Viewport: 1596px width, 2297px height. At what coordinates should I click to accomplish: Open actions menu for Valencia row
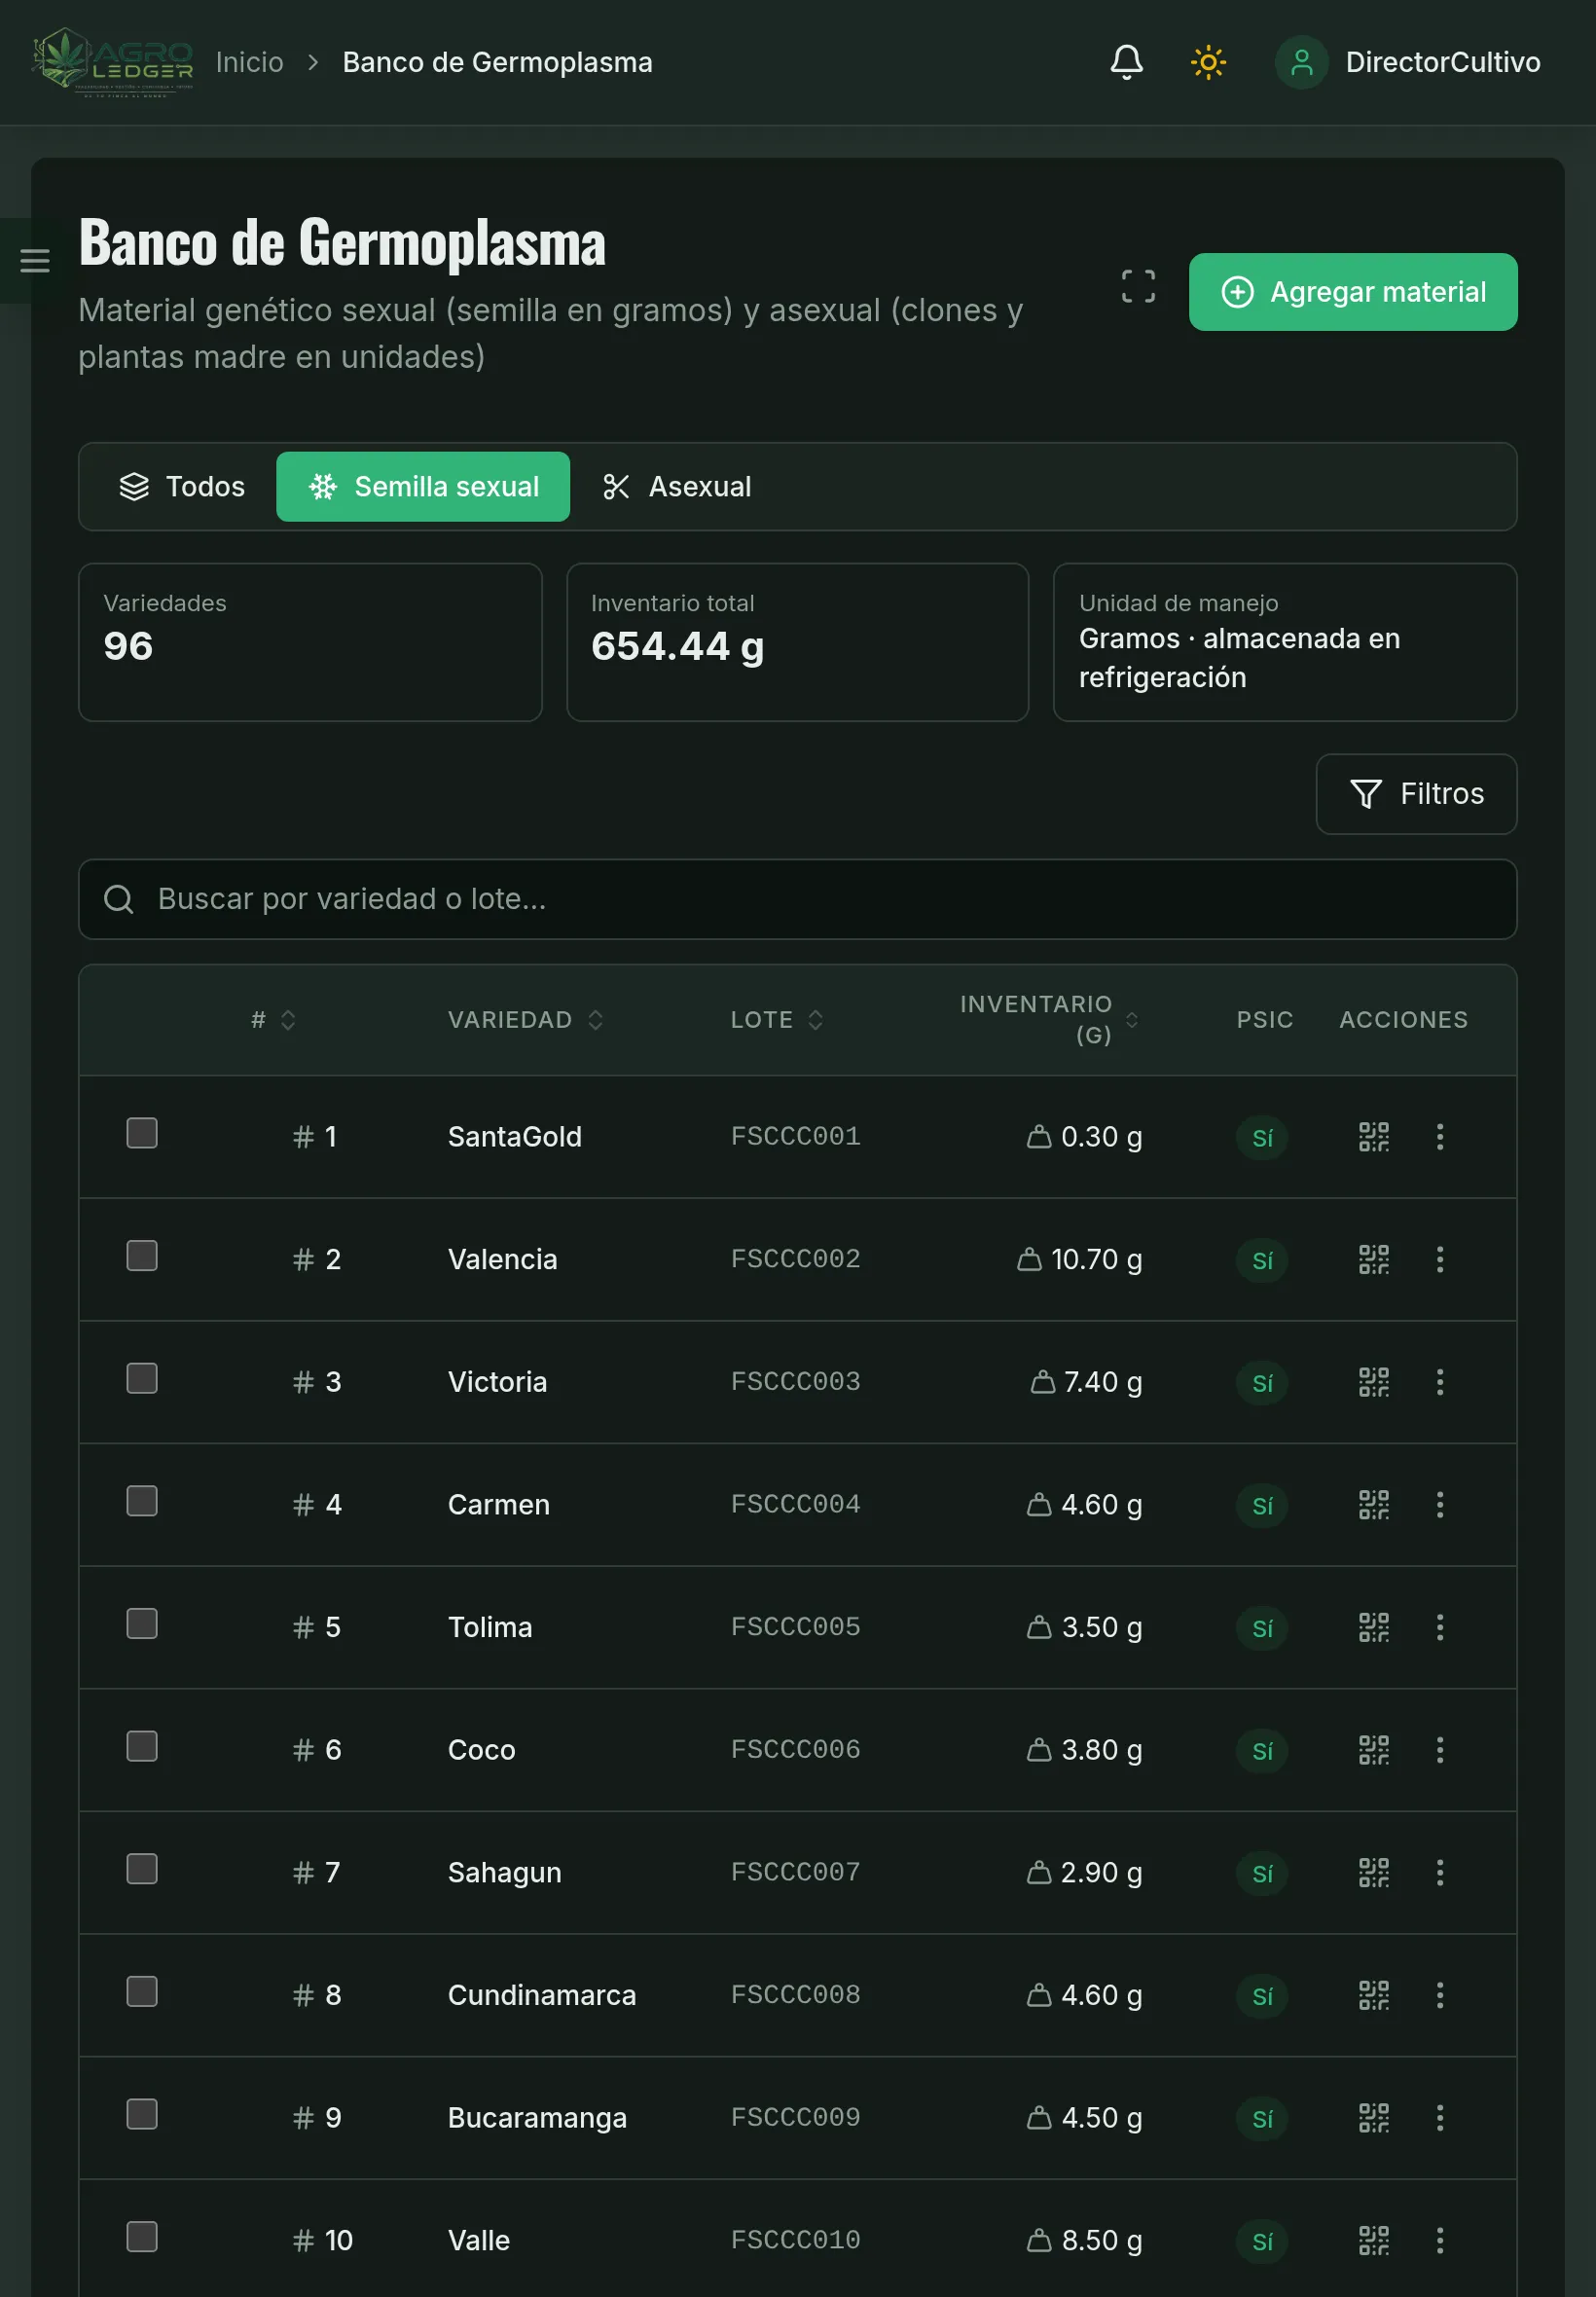(1439, 1259)
